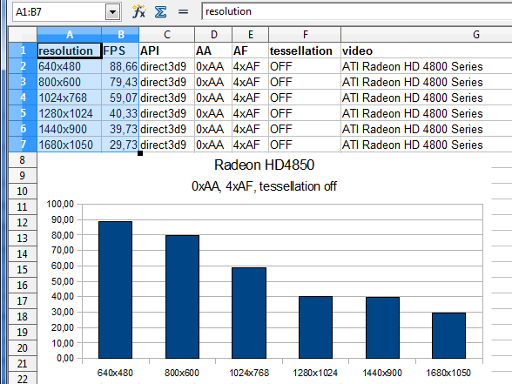Viewport: 512px width, 384px height.
Task: Open the Function Wizard icon
Action: 139,12
